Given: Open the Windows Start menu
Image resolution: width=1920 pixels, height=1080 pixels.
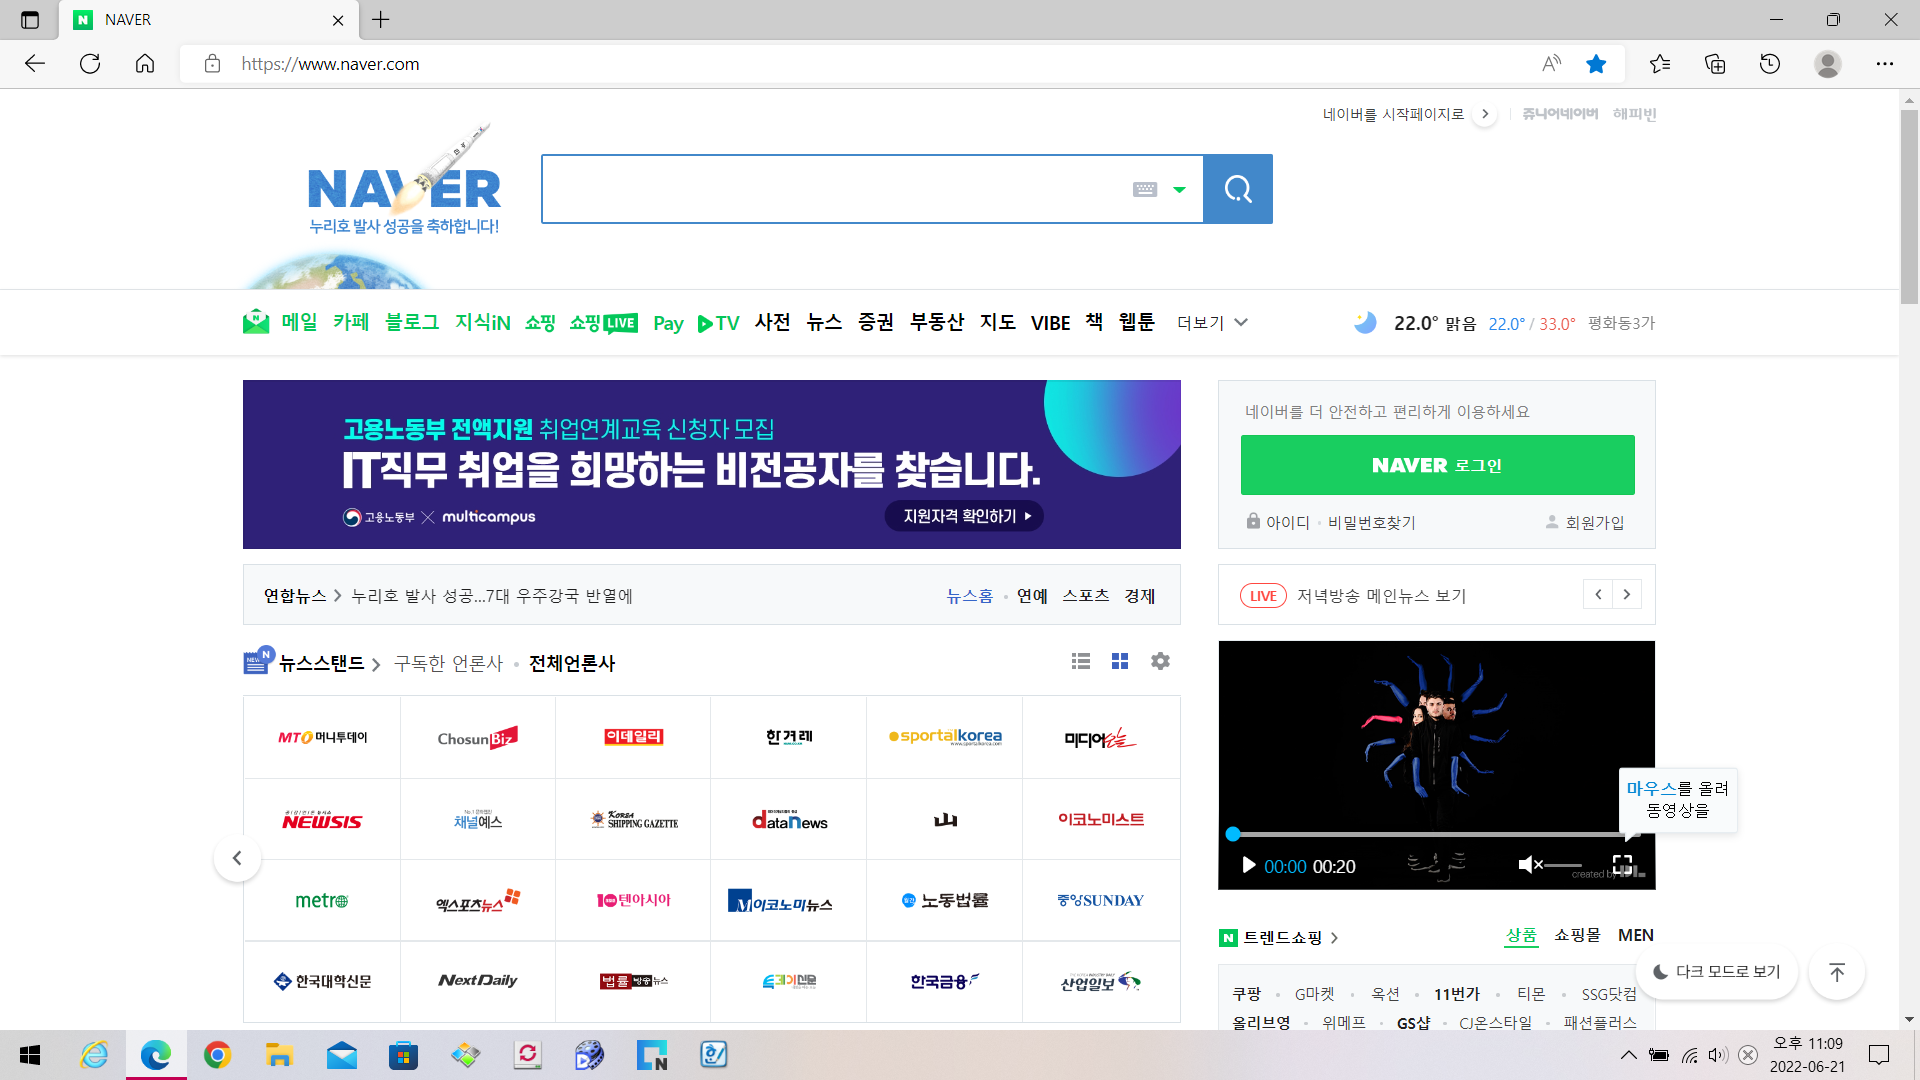Looking at the screenshot, I should pyautogui.click(x=30, y=1055).
